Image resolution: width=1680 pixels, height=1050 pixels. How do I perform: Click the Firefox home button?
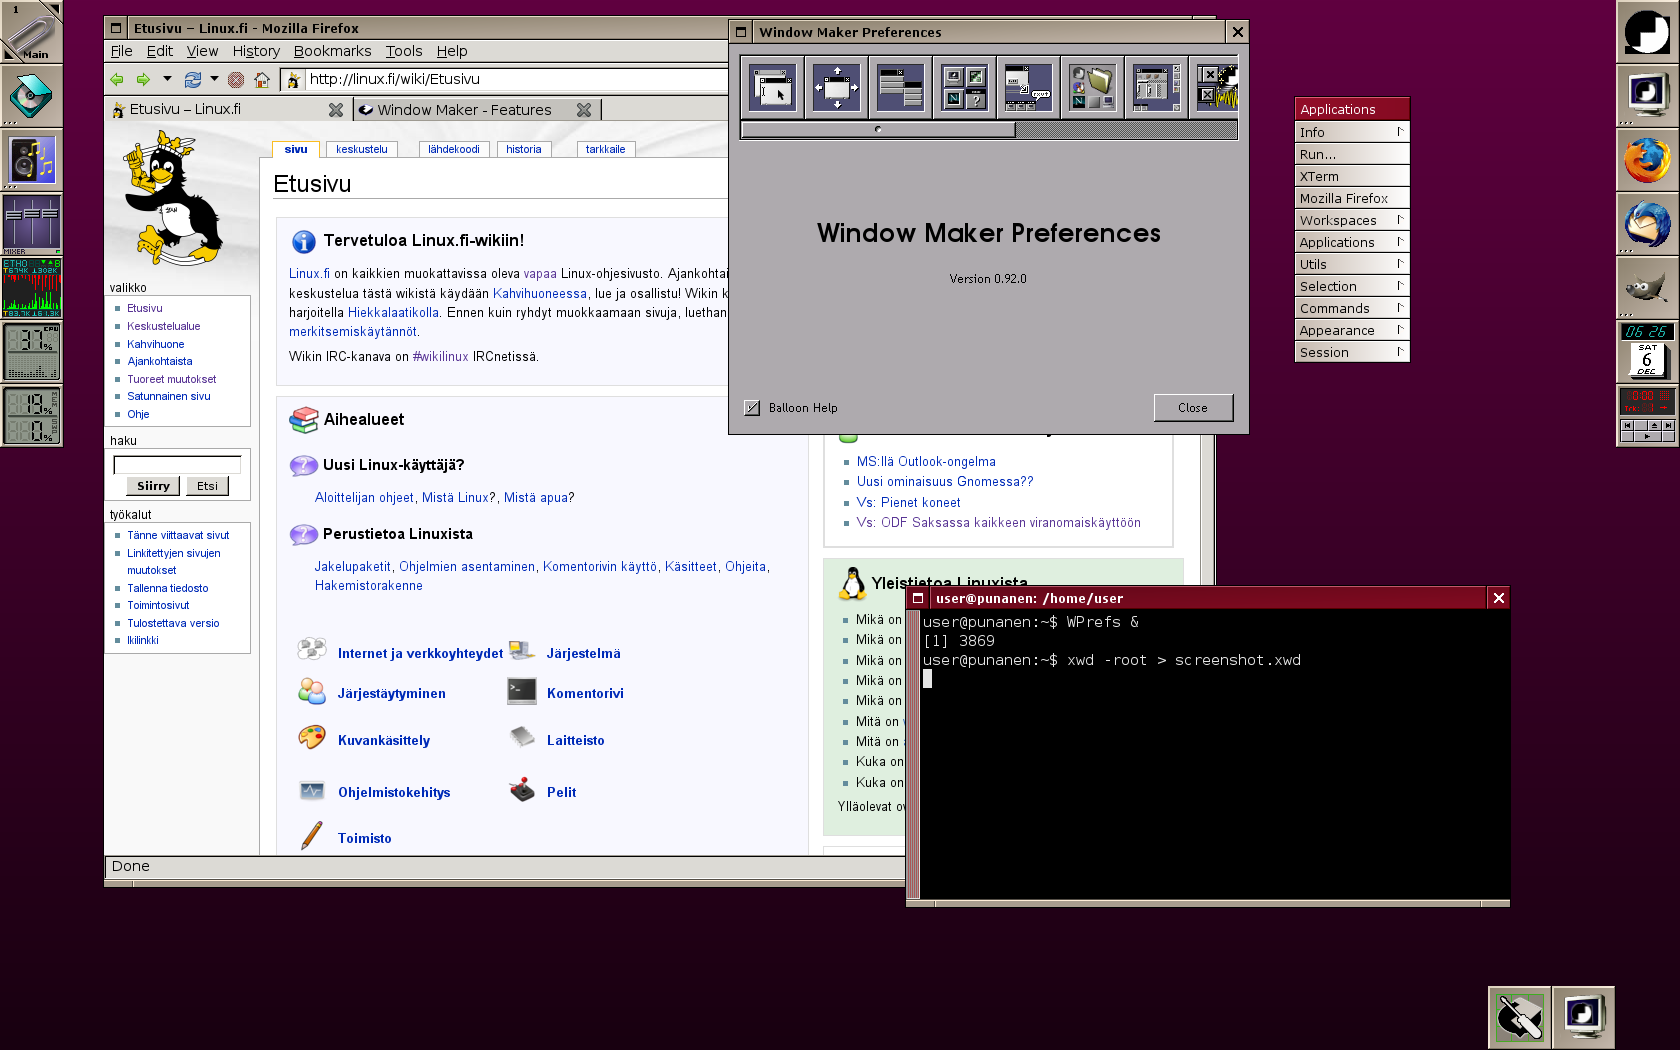(262, 80)
